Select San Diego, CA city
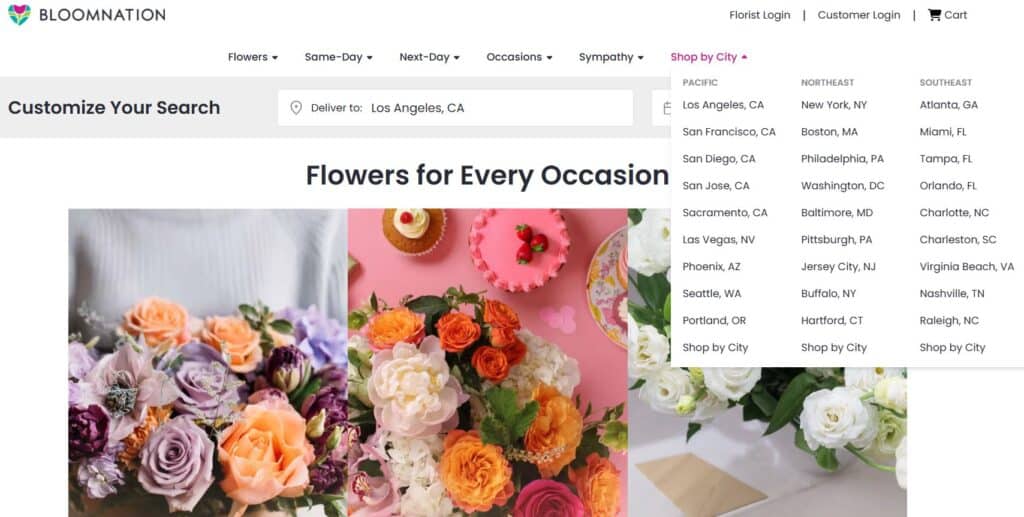The image size is (1024, 517). coord(718,159)
